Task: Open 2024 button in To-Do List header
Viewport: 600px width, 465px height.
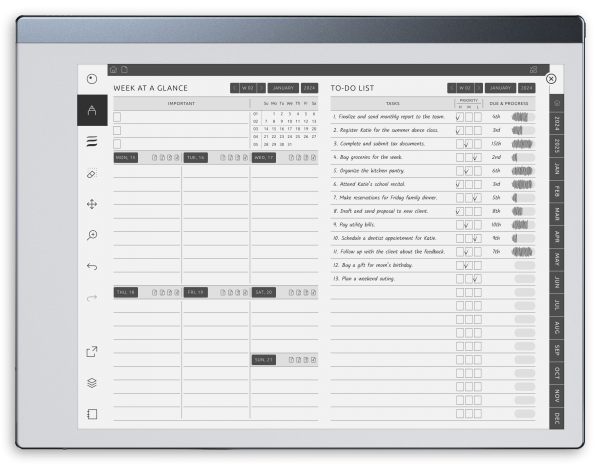Action: (527, 88)
